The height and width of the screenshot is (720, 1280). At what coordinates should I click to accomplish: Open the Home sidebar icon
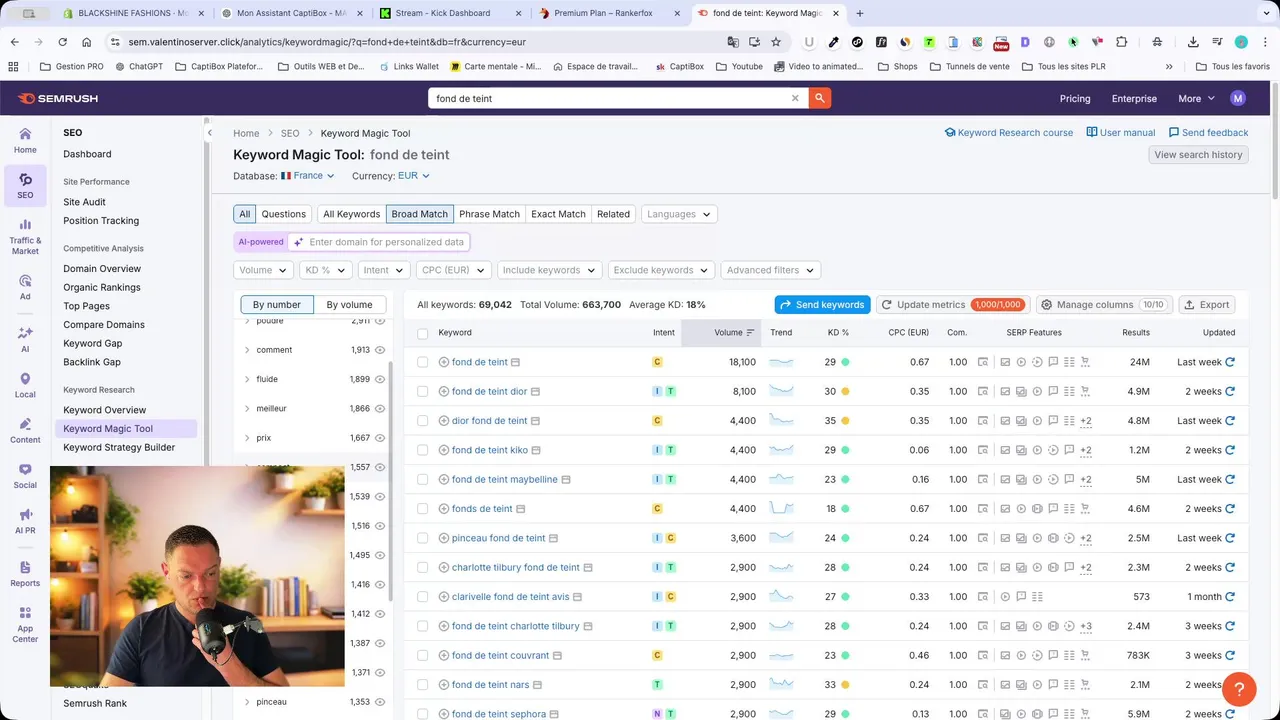[x=25, y=140]
